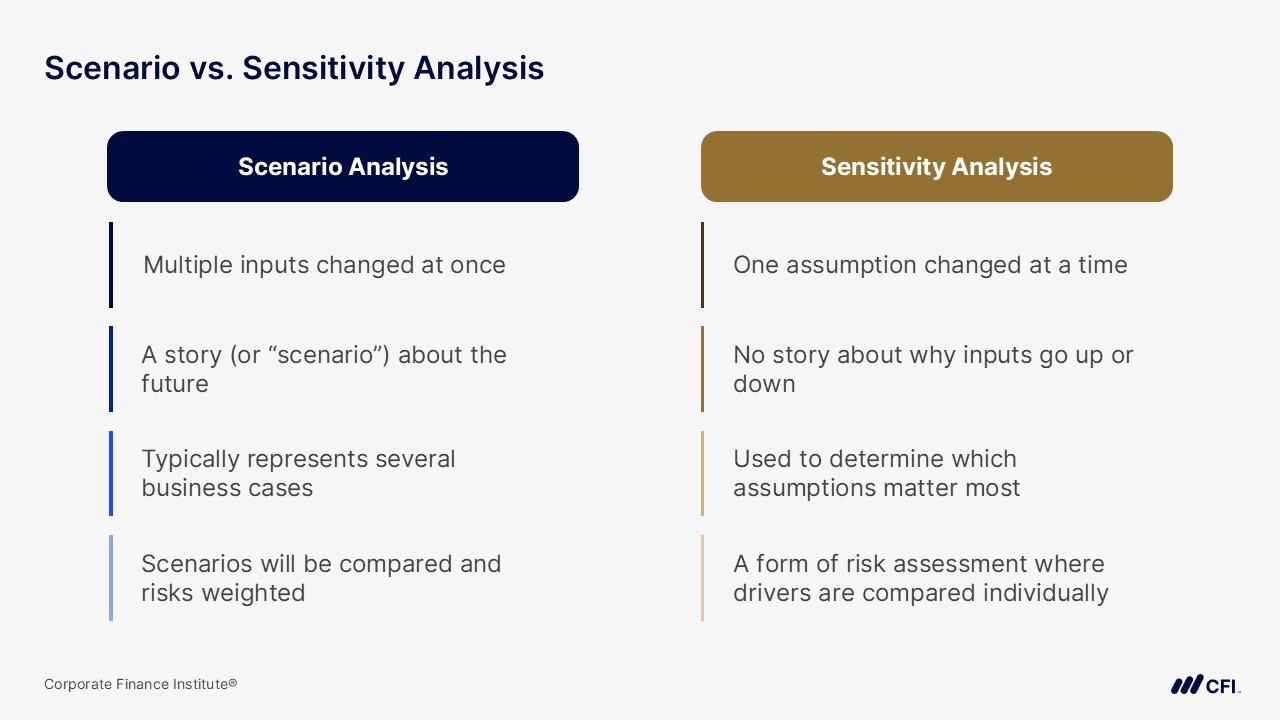Select bright blue bar beside Typically represents text
Viewport: 1280px width, 720px height.
[111, 473]
